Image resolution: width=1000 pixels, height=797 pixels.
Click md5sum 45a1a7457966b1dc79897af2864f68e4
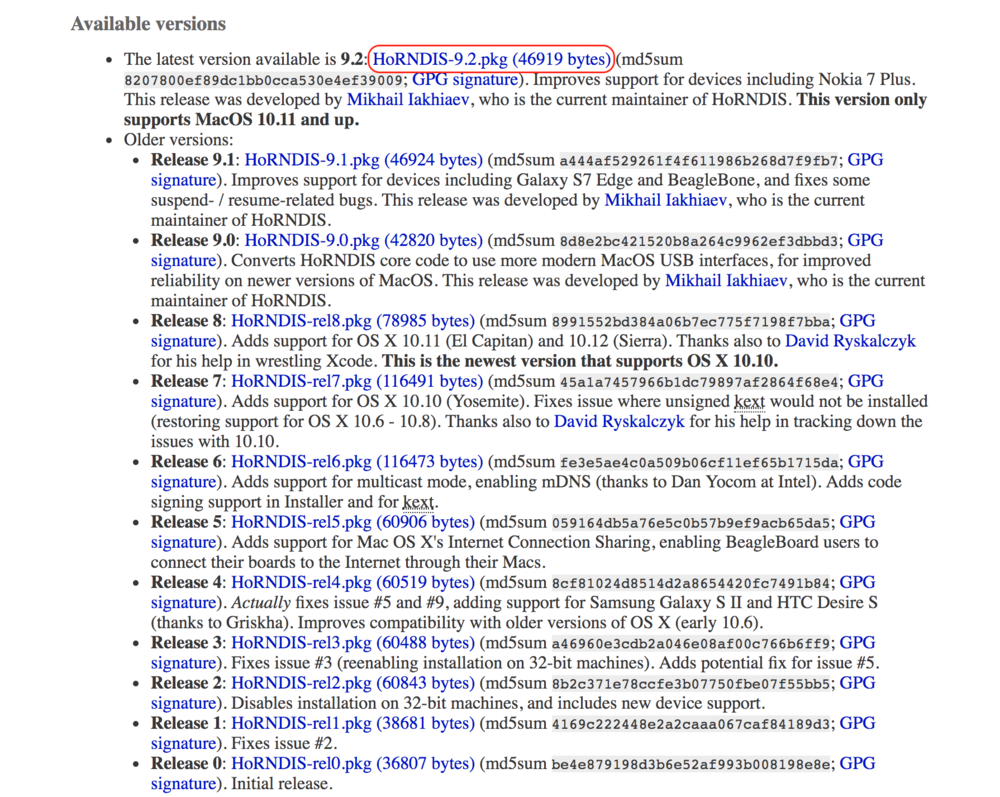pos(699,382)
